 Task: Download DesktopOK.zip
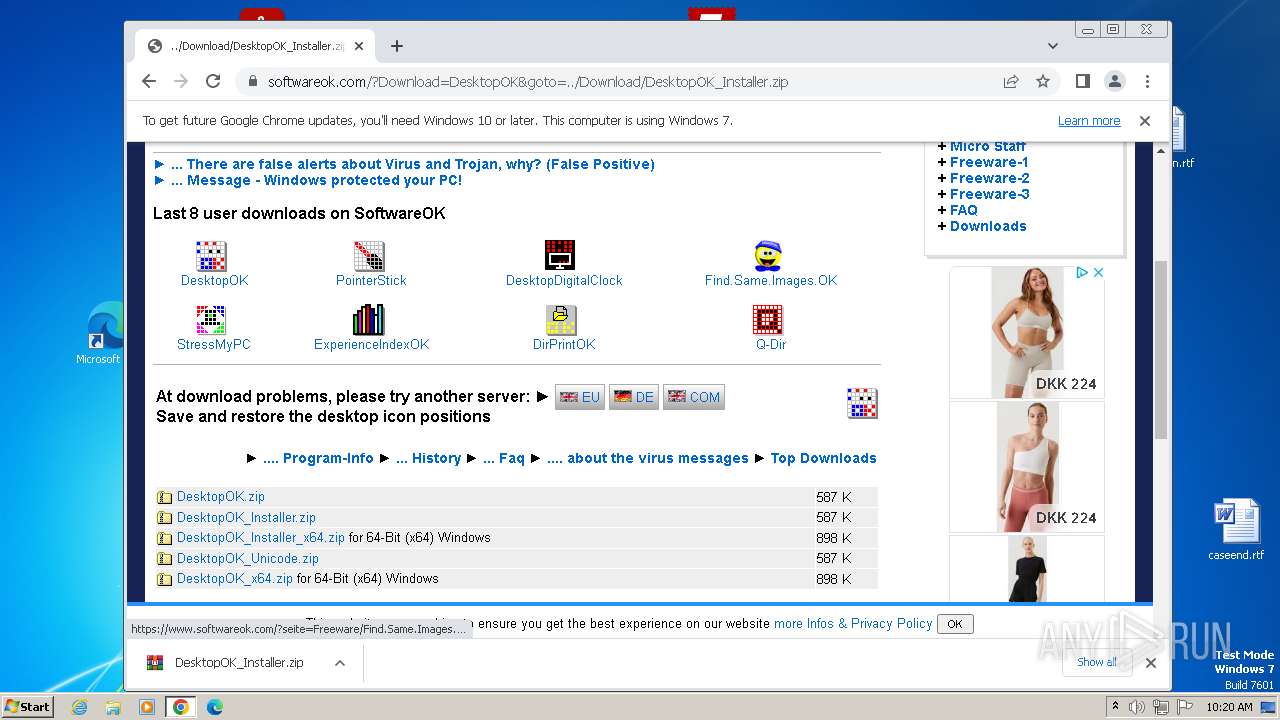click(221, 497)
